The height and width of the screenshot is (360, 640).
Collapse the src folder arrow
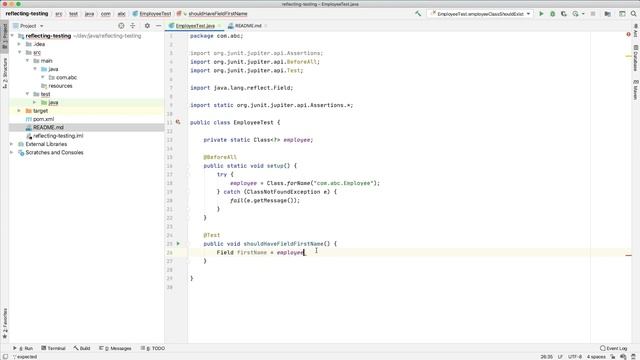[19, 53]
